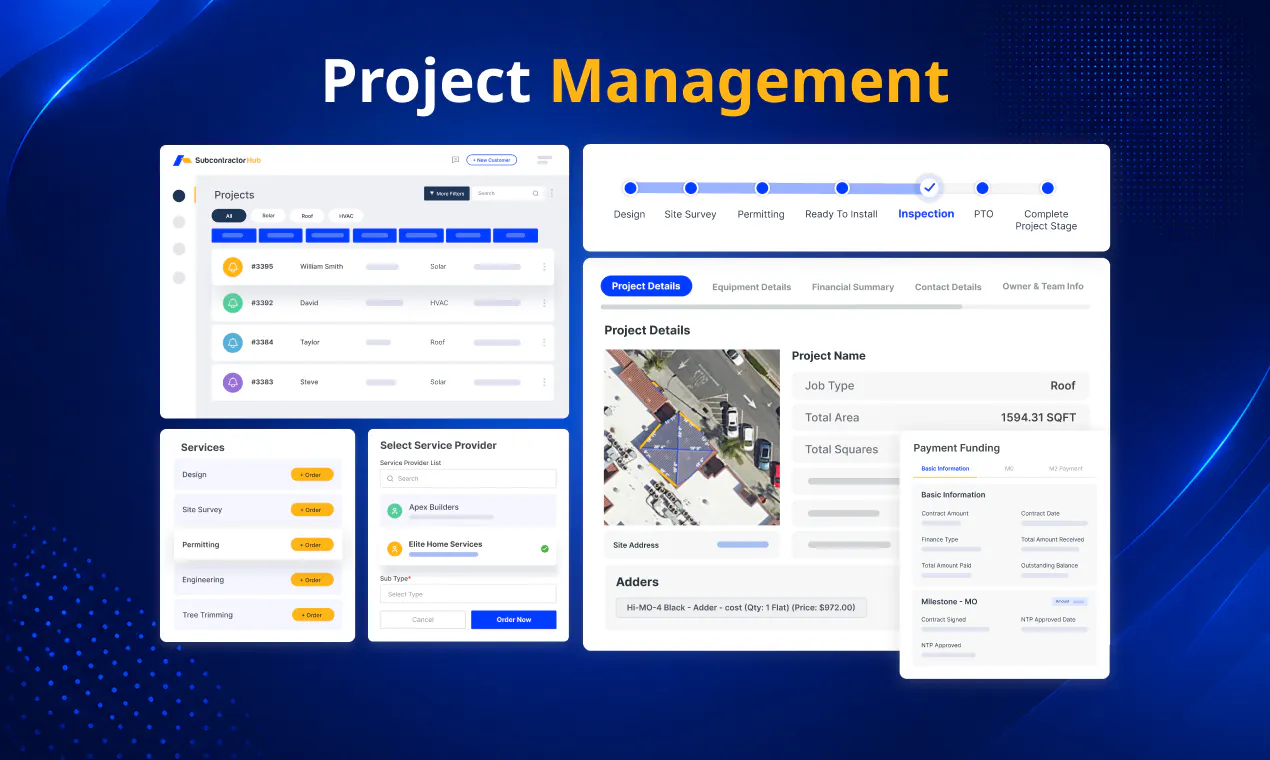Screen dimensions: 1270x760
Task: Select the active dark sidebar circle icon
Action: [x=179, y=196]
